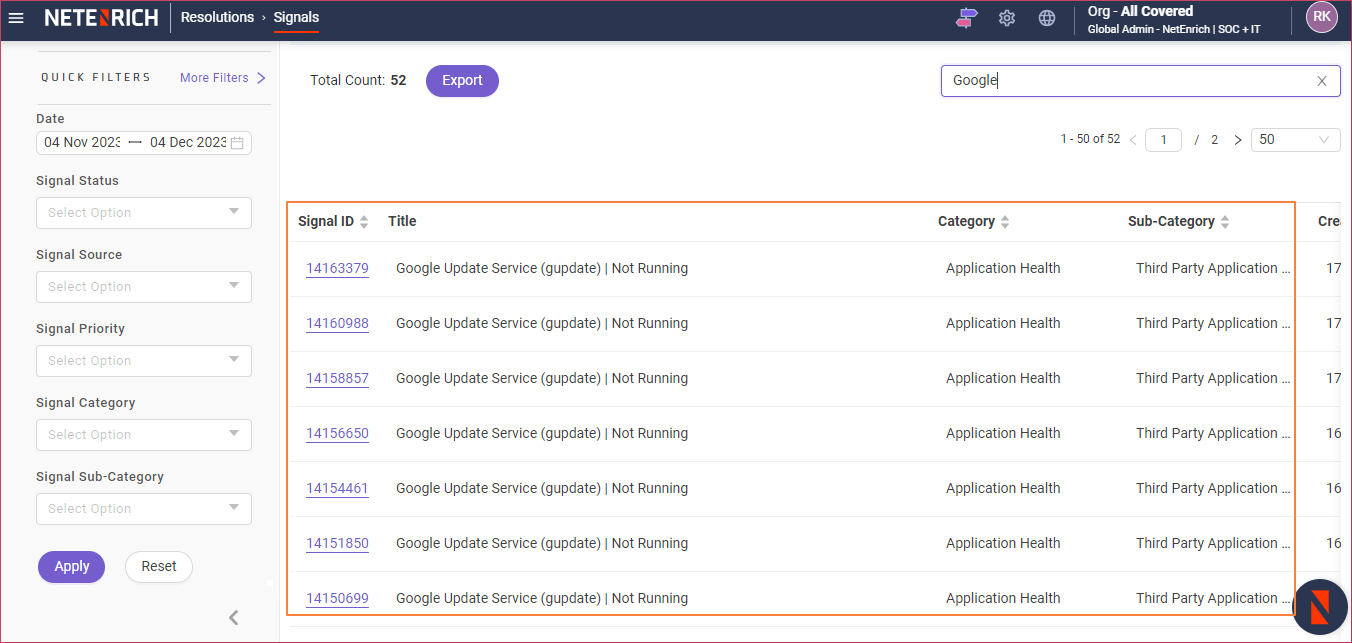Apply the quick filters
The width and height of the screenshot is (1352, 643).
click(x=71, y=567)
